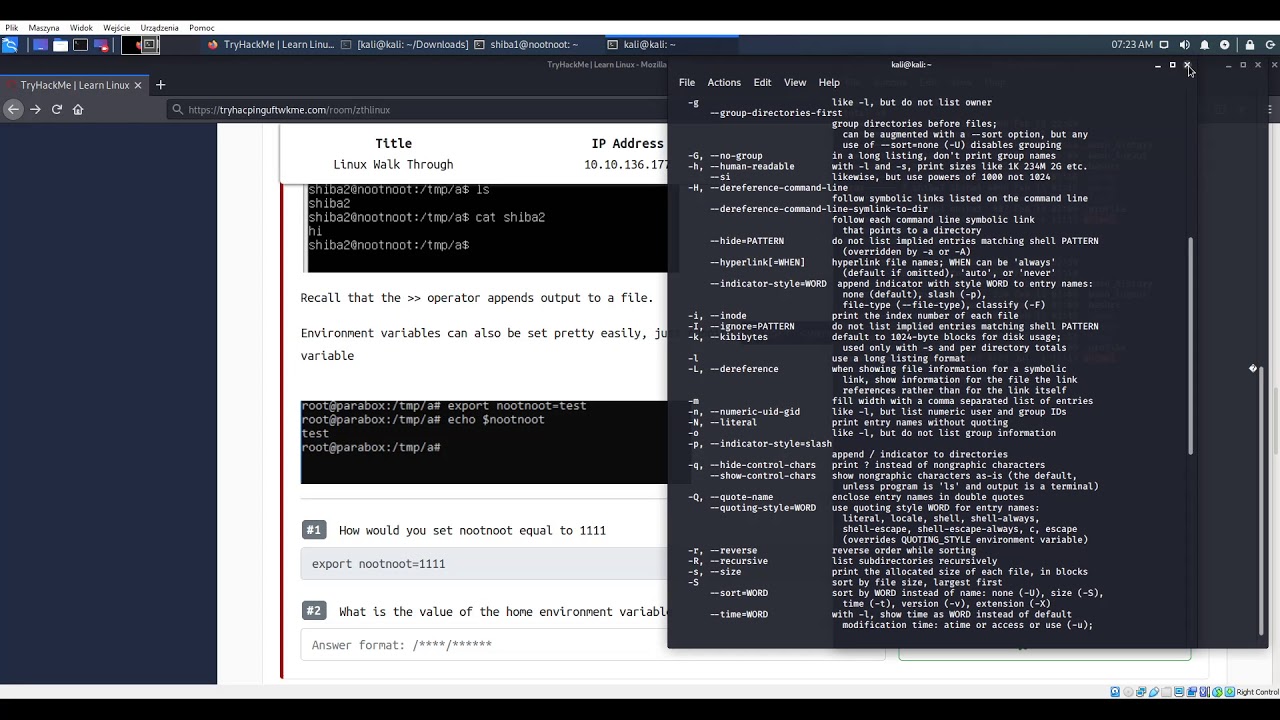Image resolution: width=1280 pixels, height=720 pixels.
Task: Click the lock screen padlock icon
Action: tap(1250, 45)
